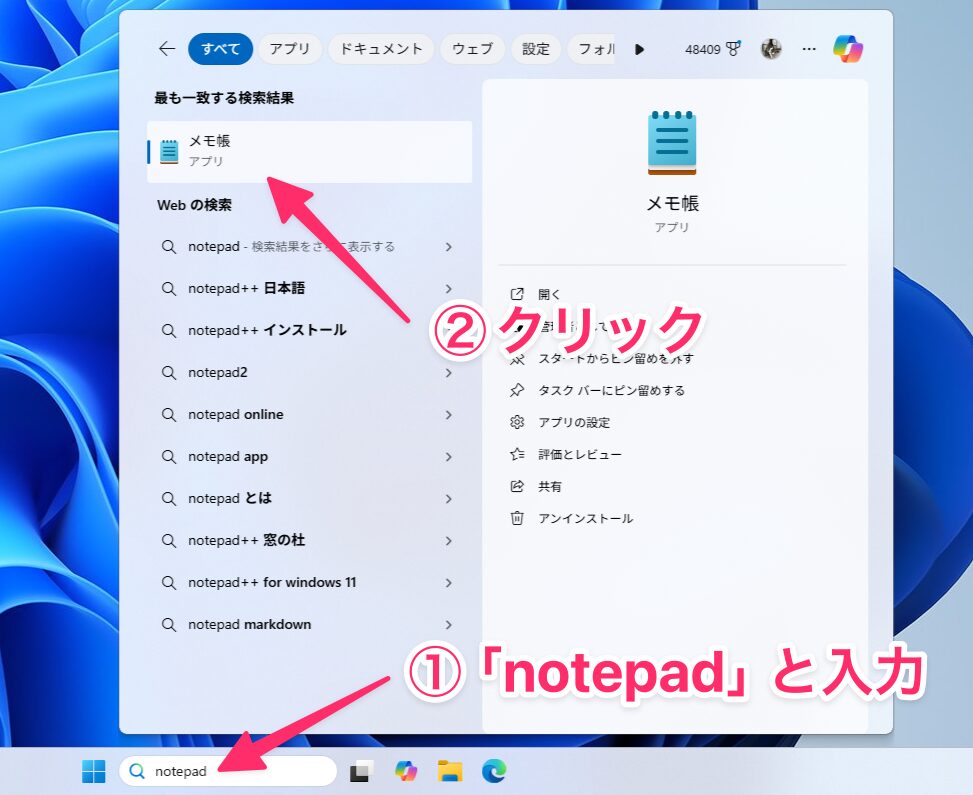Click the magnifier icon in taskbar search
This screenshot has height=795, width=973.
point(137,771)
